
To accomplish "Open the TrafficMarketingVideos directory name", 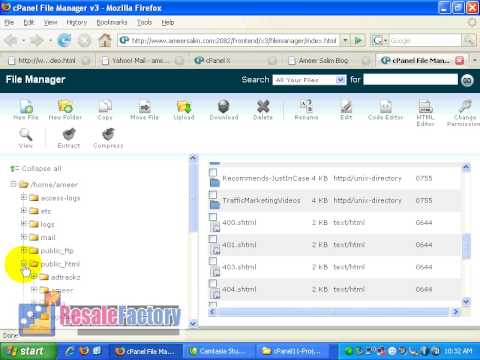I will pos(261,200).
